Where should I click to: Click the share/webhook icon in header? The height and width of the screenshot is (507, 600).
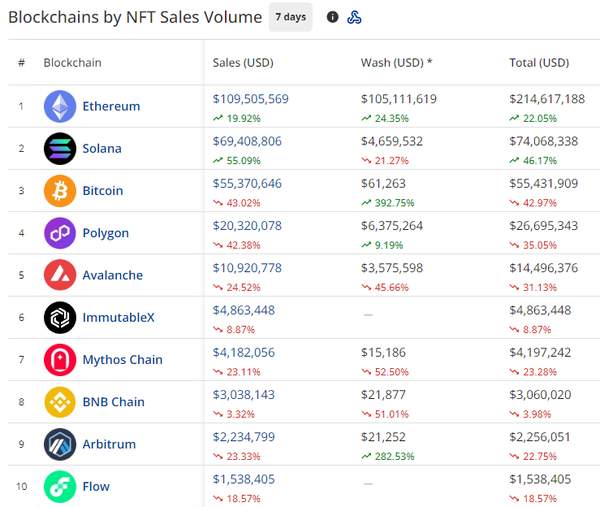(x=354, y=17)
